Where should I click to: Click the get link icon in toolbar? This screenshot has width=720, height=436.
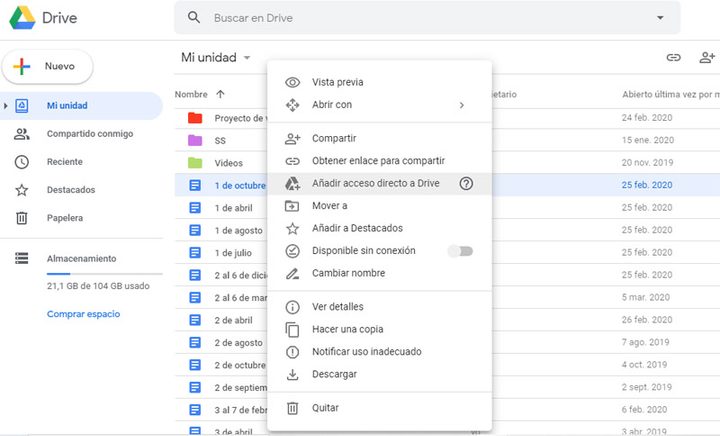pos(673,57)
